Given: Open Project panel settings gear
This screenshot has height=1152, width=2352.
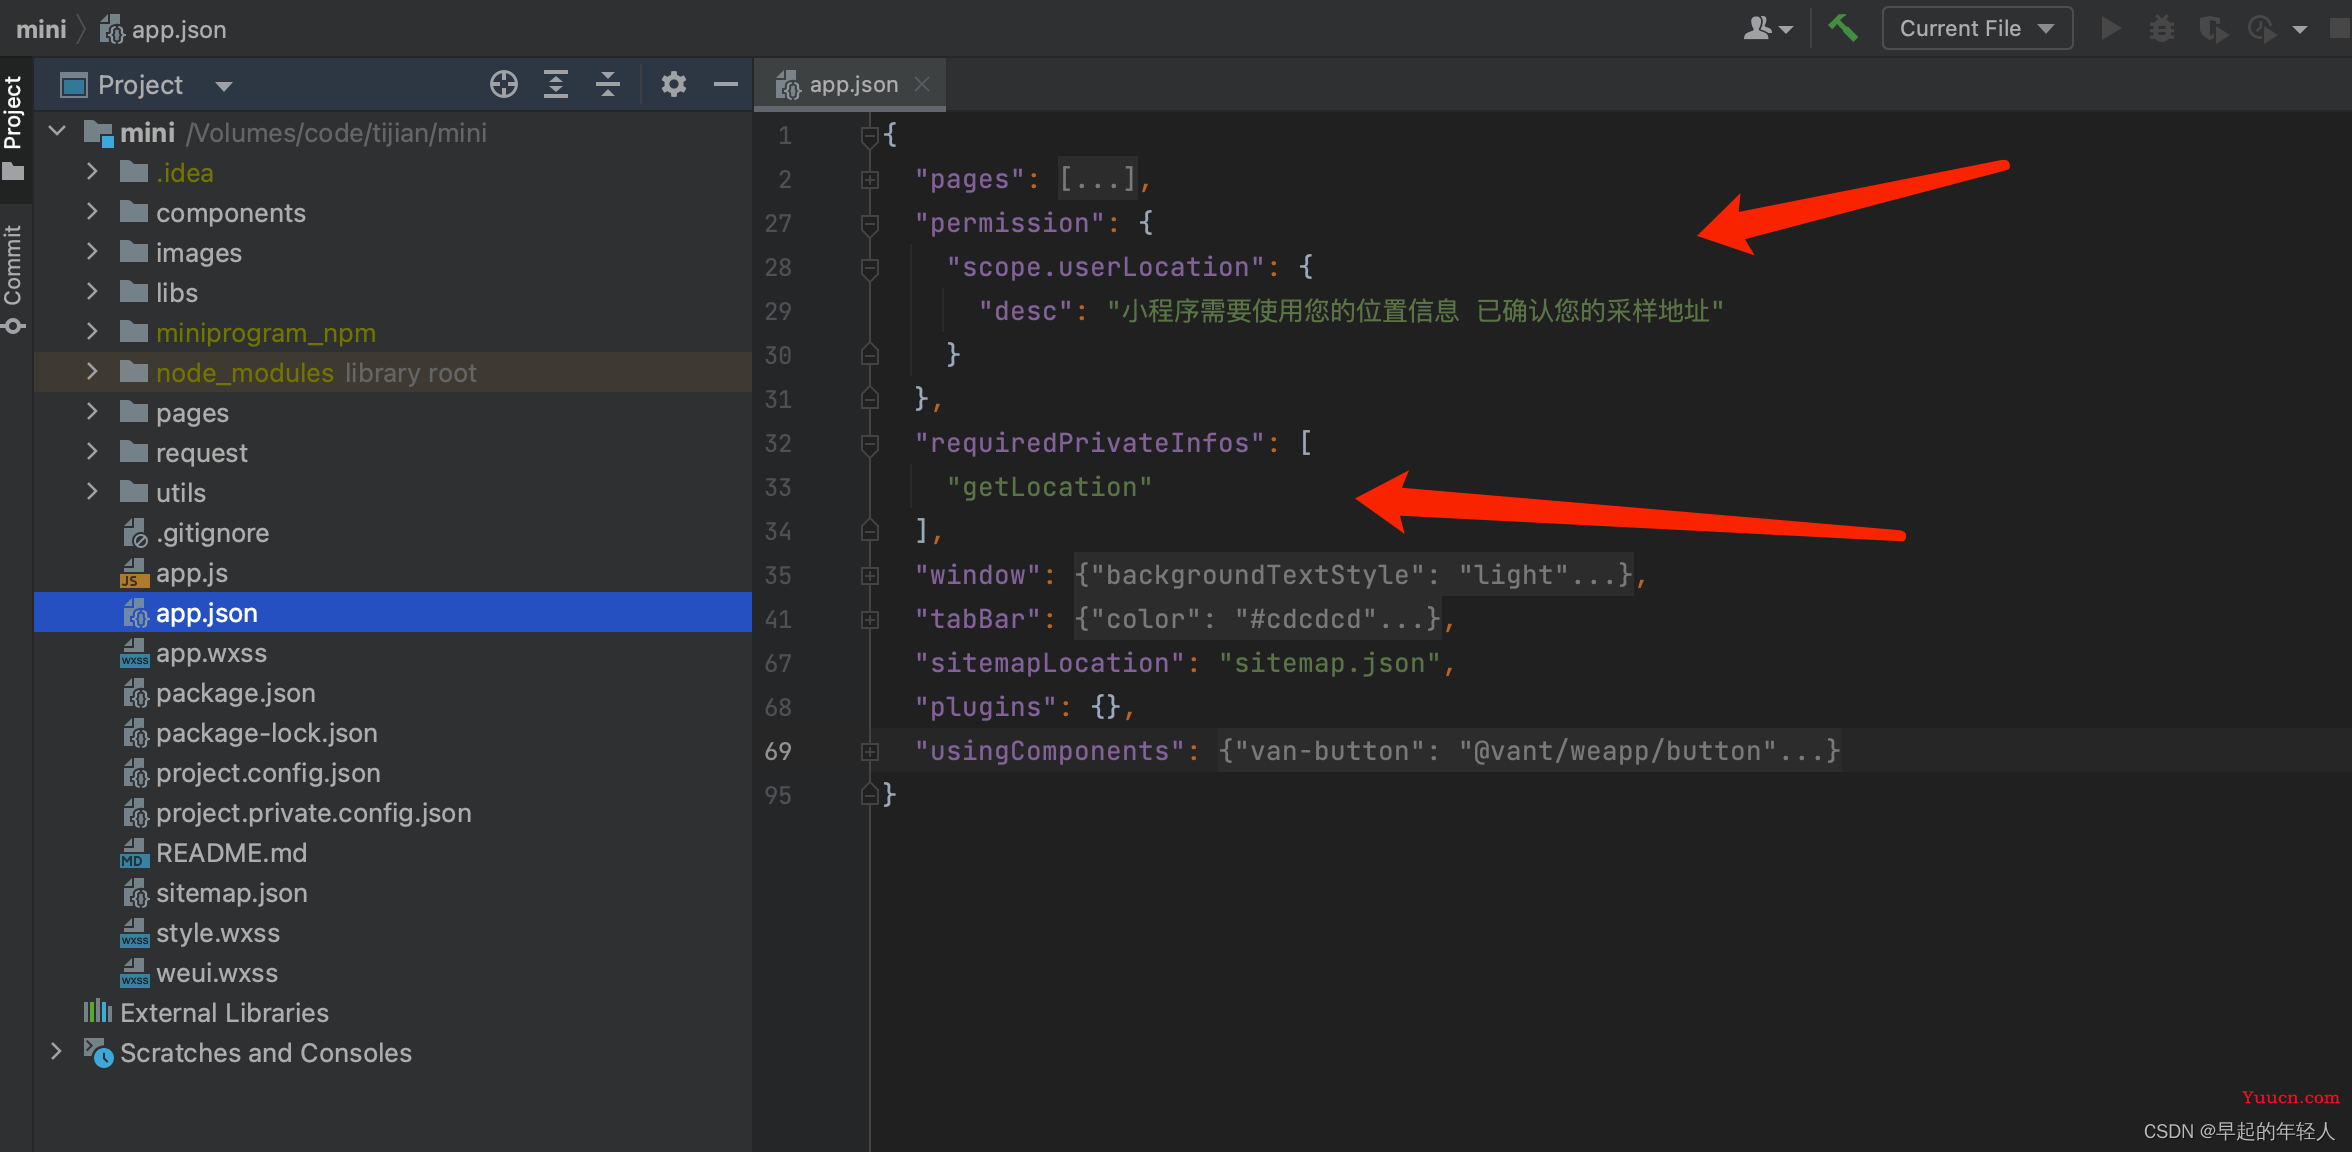Looking at the screenshot, I should pos(674,85).
